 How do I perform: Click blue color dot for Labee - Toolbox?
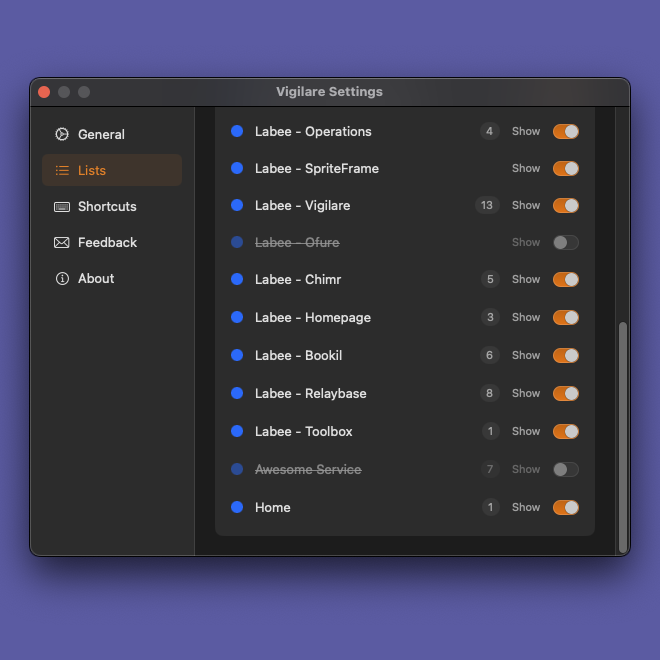237,431
